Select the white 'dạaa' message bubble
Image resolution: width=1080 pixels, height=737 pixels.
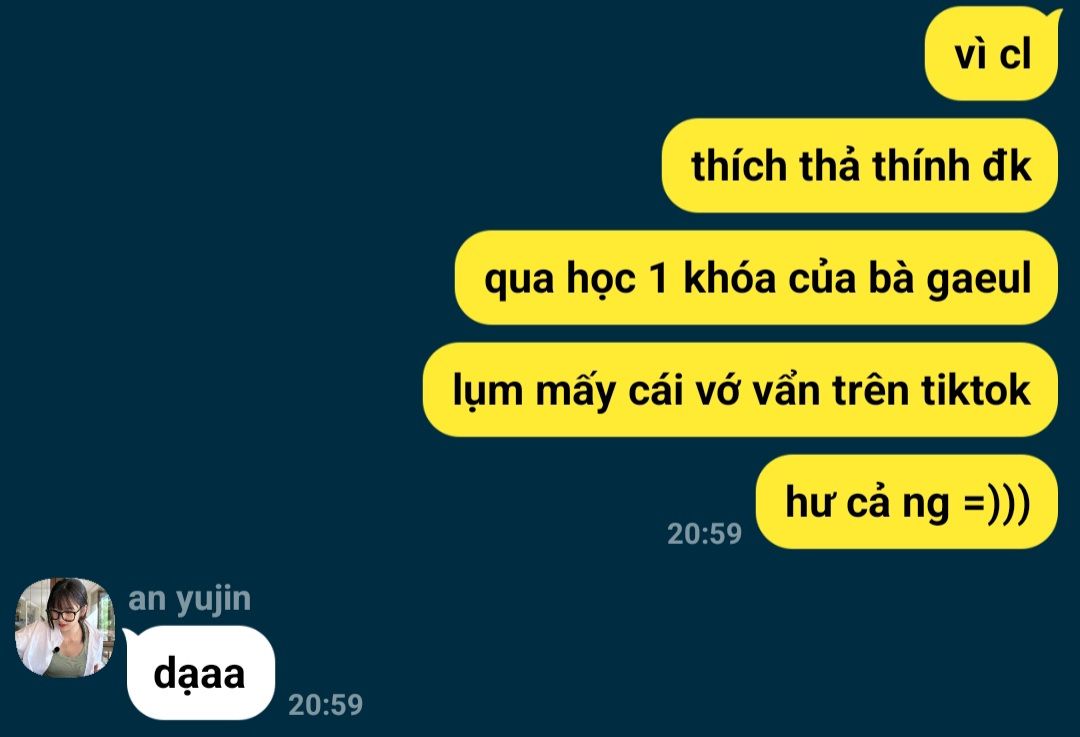[200, 673]
